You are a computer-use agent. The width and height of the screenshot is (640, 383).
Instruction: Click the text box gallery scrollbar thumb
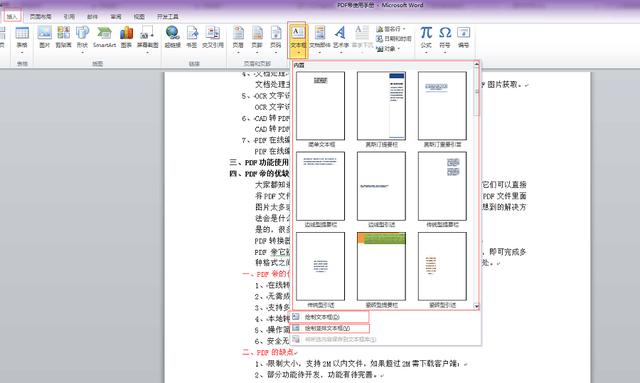click(x=476, y=92)
